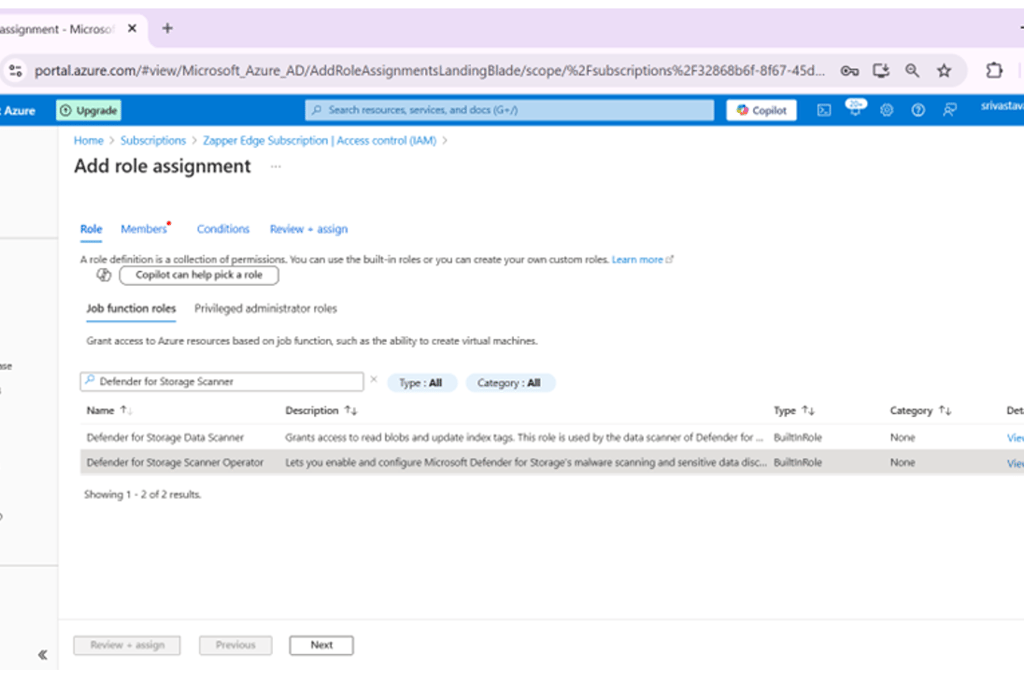
Task: Open the browser extensions puzzle icon
Action: (x=994, y=71)
